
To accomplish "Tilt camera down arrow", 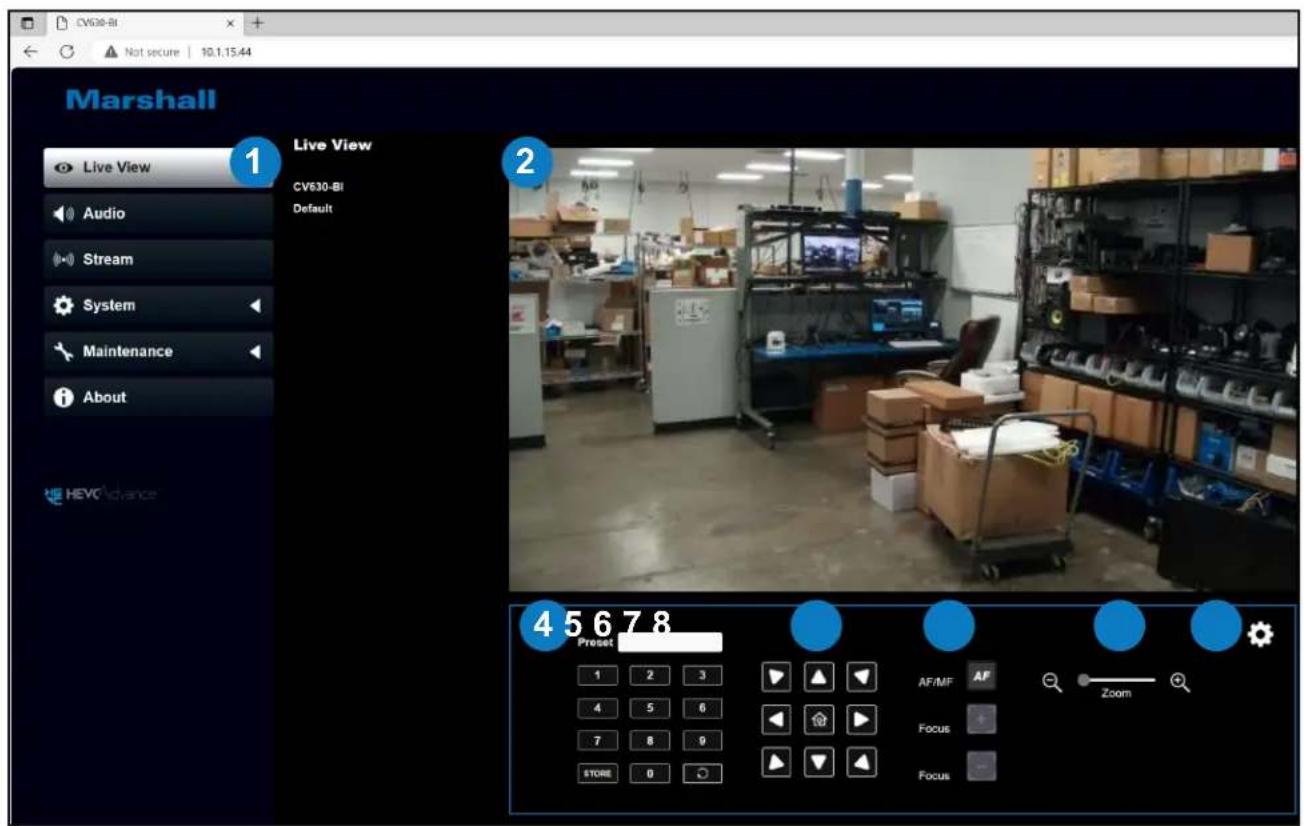I will [819, 763].
